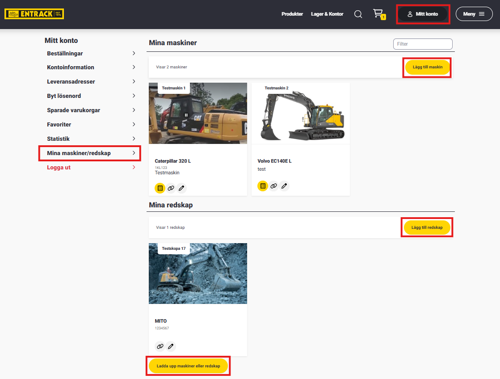Click the yellow list icon under Volvo EC140E L

click(263, 186)
